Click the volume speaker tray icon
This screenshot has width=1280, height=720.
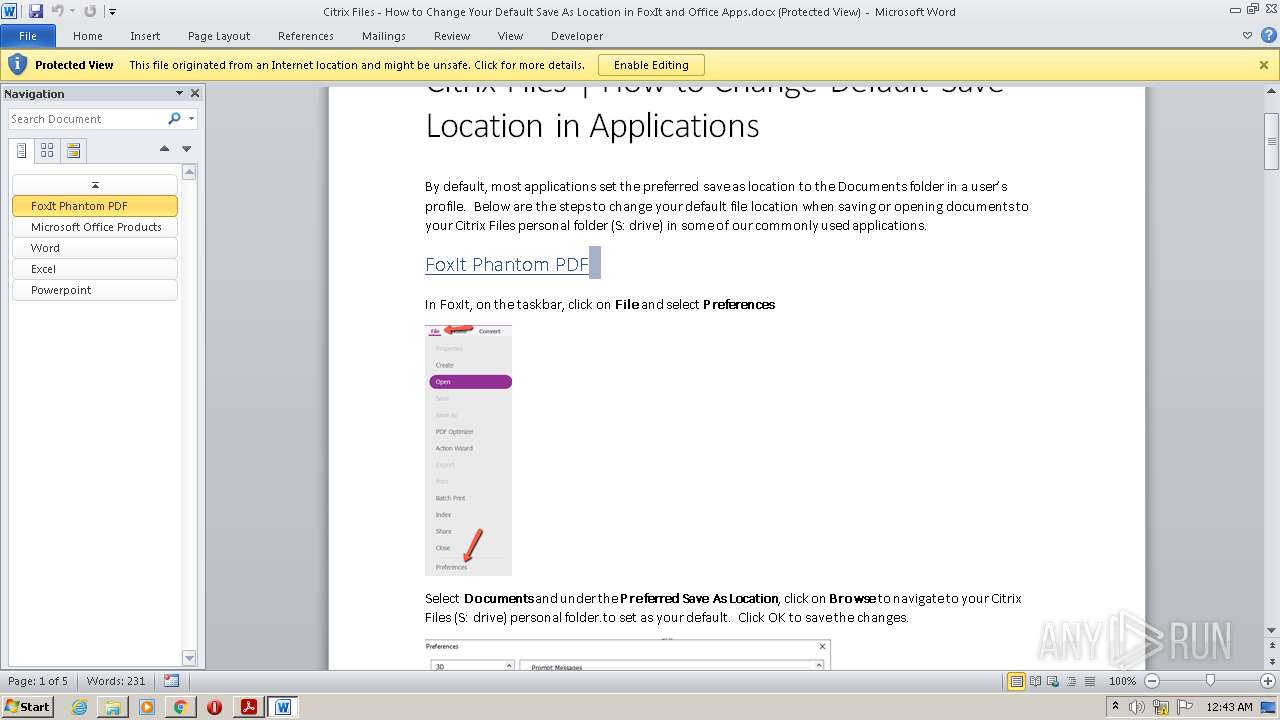pyautogui.click(x=1136, y=707)
